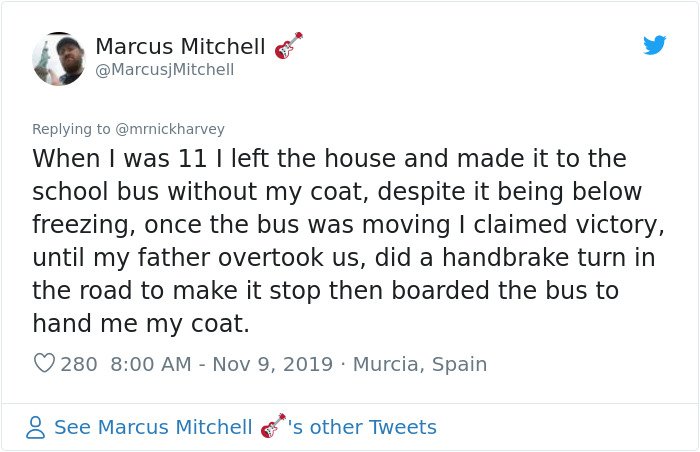Image resolution: width=700 pixels, height=452 pixels.
Task: Like the tweet with the heart icon
Action: tap(44, 363)
